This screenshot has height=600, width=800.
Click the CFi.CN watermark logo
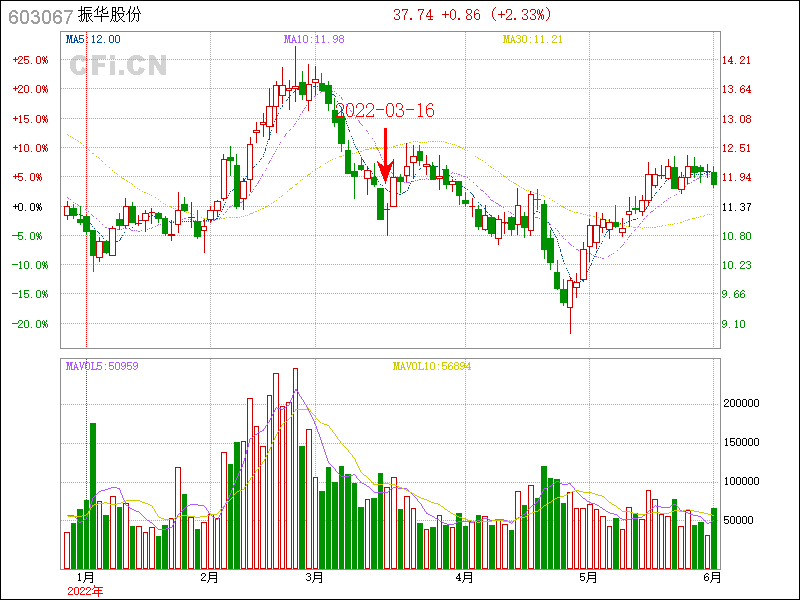coord(117,65)
